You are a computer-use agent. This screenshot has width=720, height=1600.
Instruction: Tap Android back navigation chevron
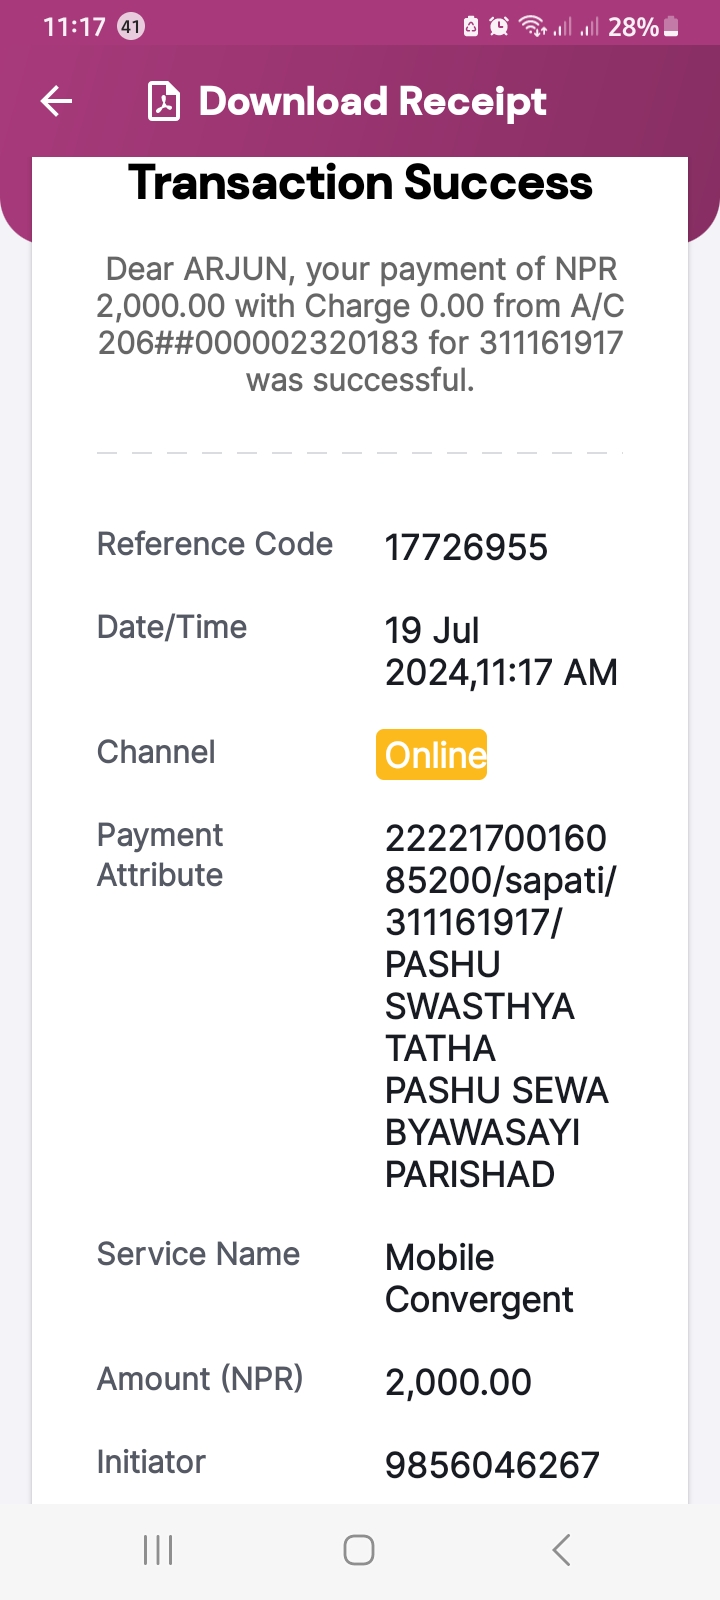[561, 1550]
